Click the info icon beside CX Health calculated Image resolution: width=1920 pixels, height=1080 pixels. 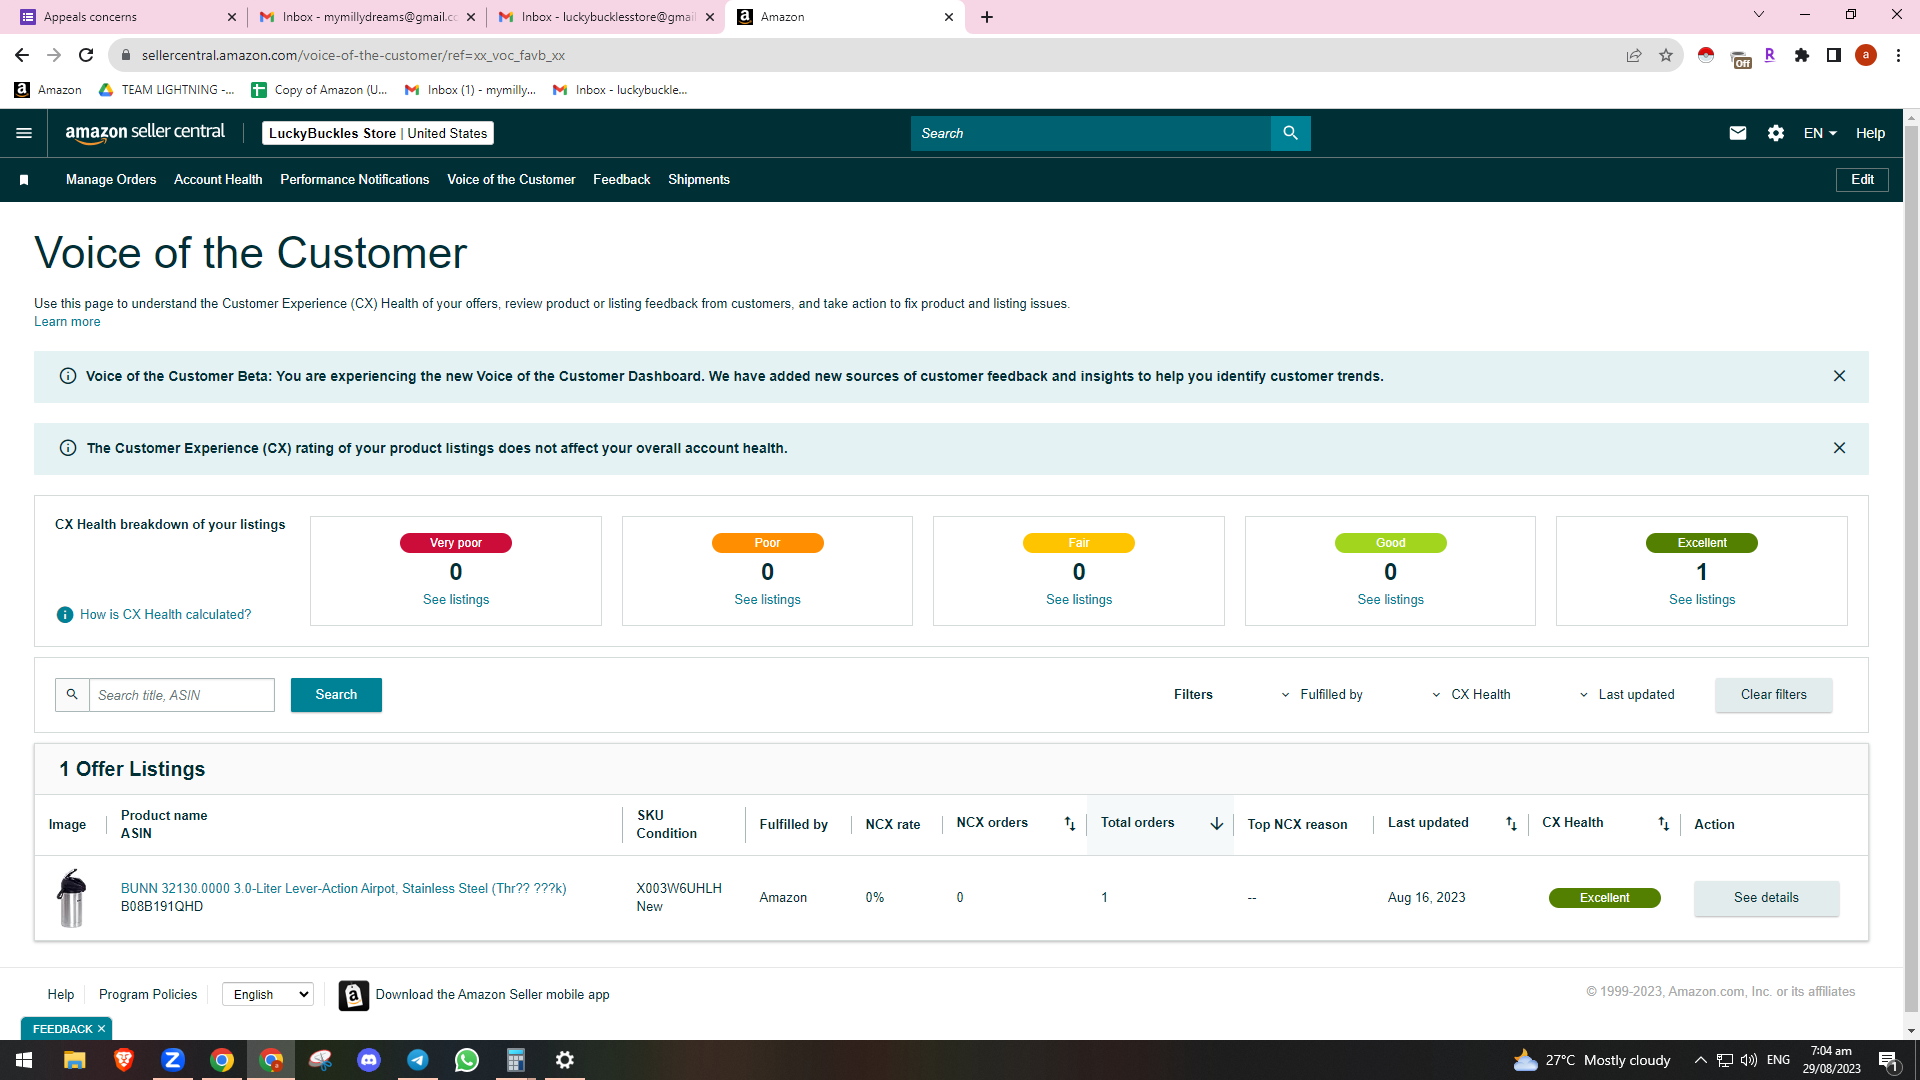coord(65,615)
